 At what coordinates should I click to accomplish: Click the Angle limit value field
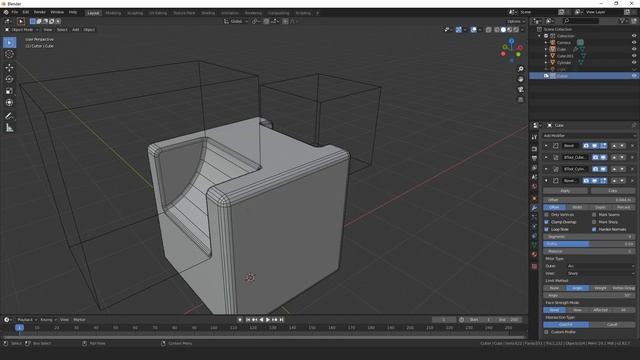589,296
